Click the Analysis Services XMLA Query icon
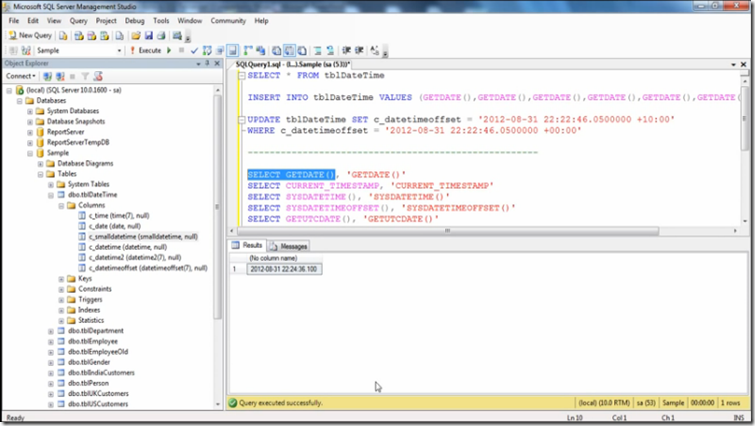755x426 pixels. pos(104,36)
